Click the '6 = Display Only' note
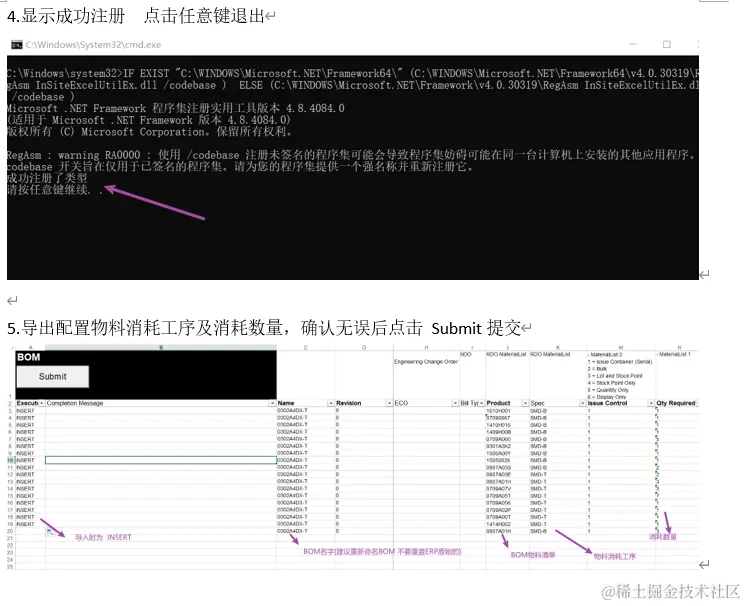This screenshot has height=606, width=746. click(x=608, y=397)
